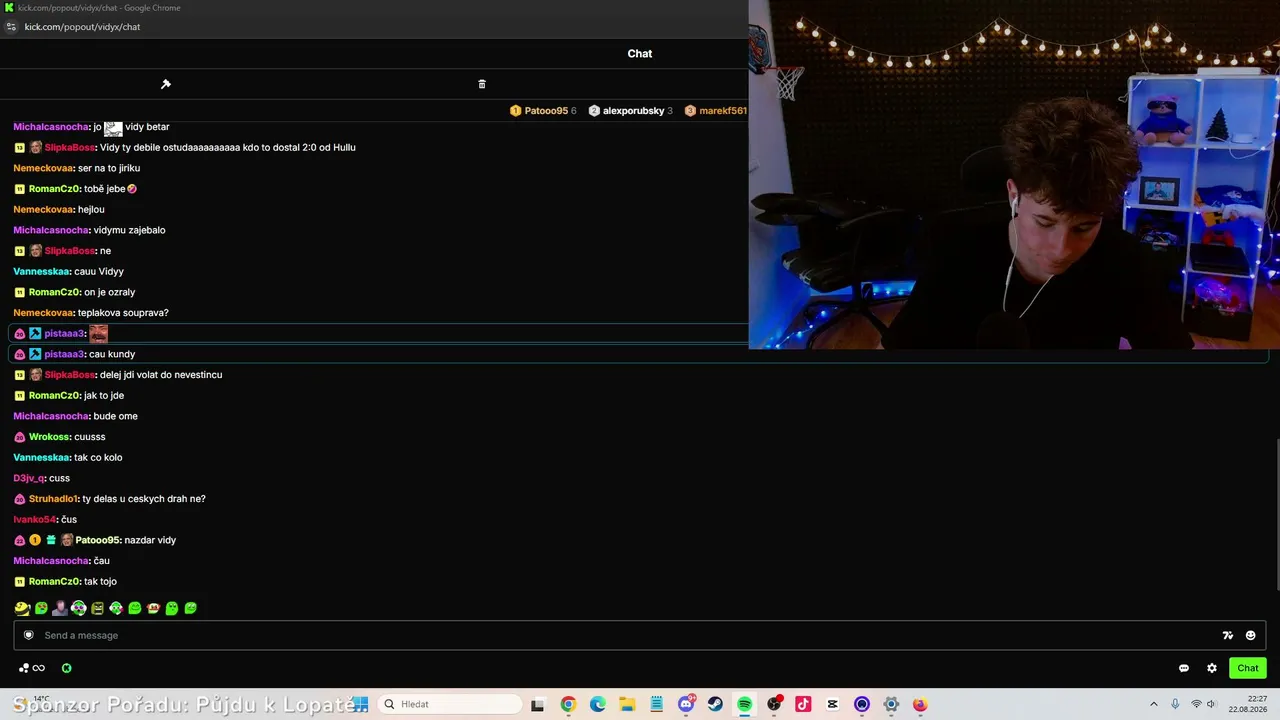1280x720 pixels.
Task: Click username SlipkaBoss on 'ne' message
Action: click(69, 251)
